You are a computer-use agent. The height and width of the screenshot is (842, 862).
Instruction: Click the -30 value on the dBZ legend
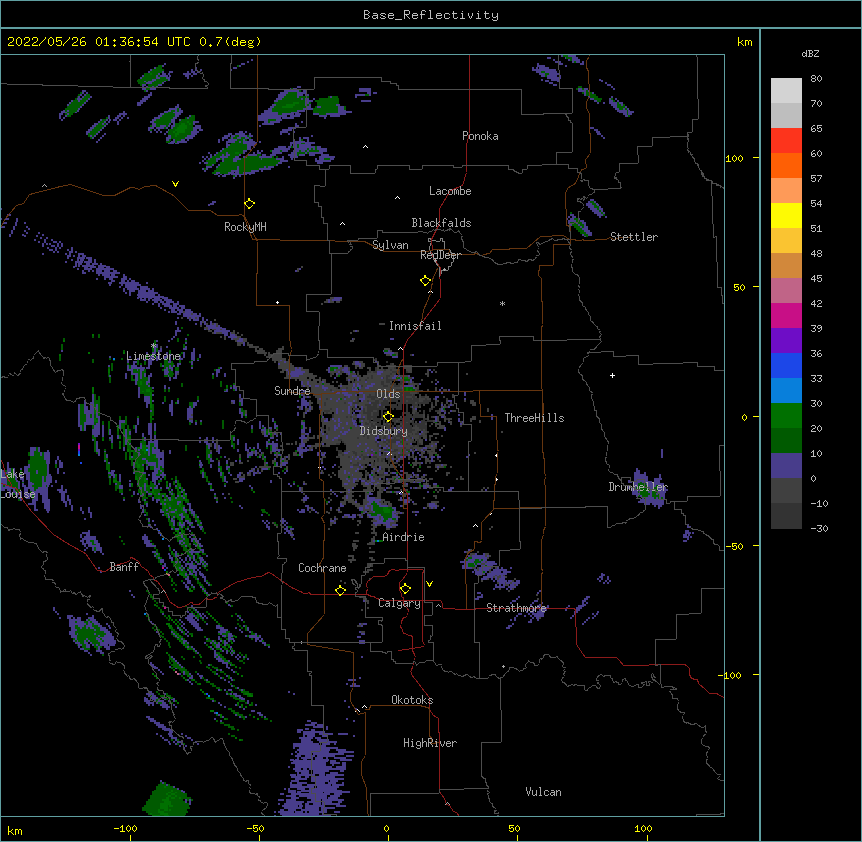click(x=819, y=529)
